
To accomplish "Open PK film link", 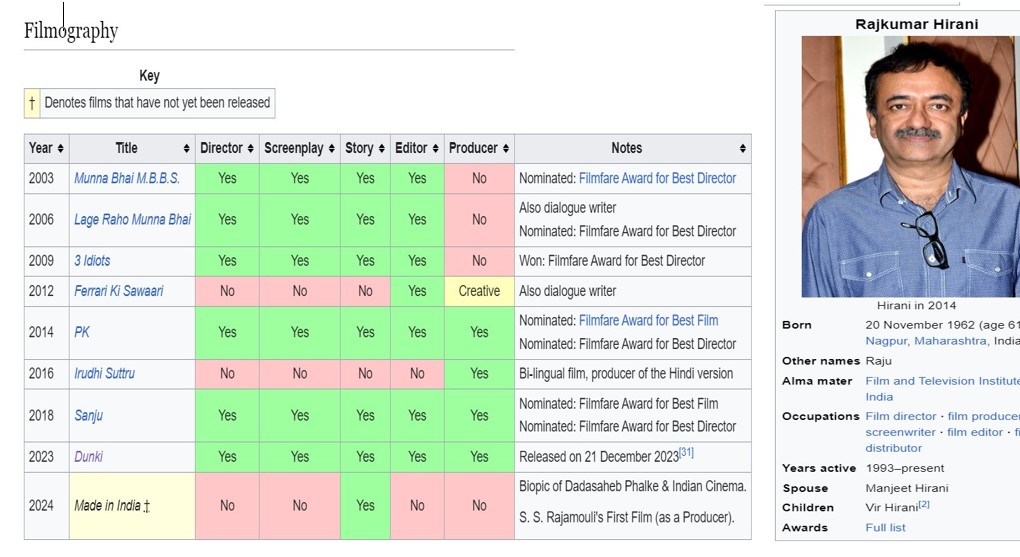I will 82,333.
